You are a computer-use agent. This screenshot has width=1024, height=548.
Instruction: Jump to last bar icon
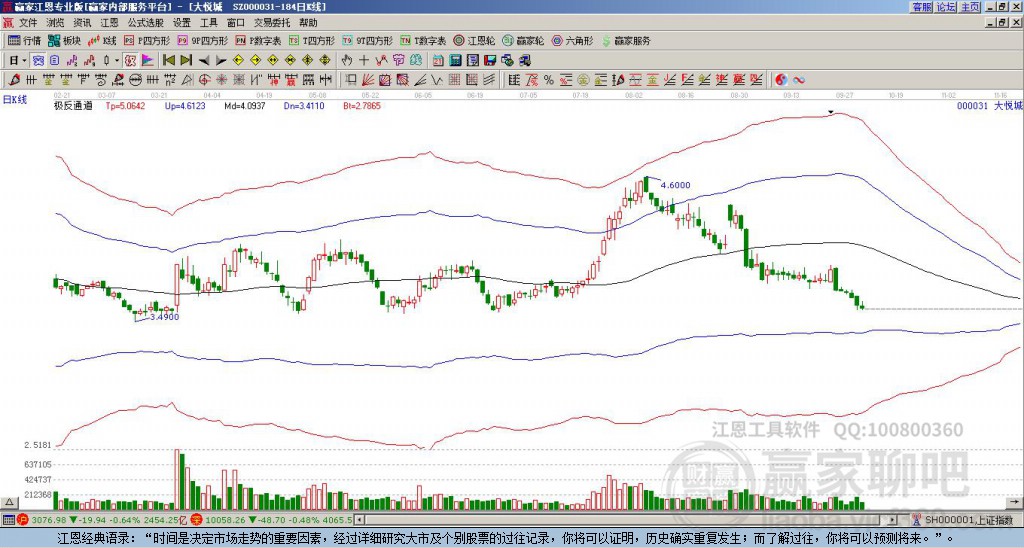click(x=186, y=61)
